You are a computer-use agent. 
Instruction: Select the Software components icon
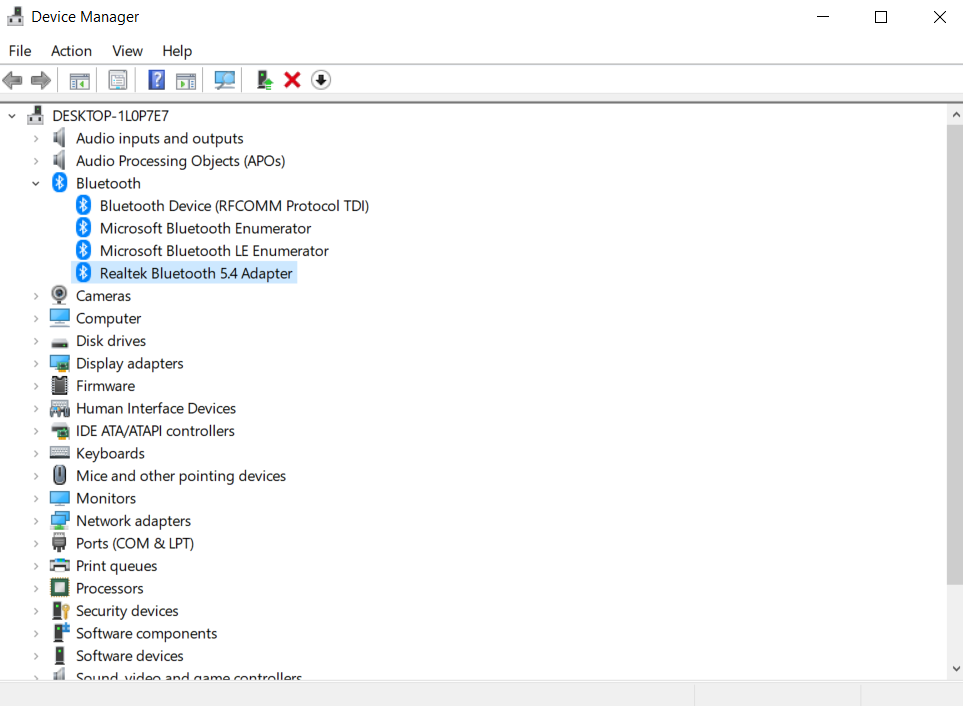tap(61, 632)
